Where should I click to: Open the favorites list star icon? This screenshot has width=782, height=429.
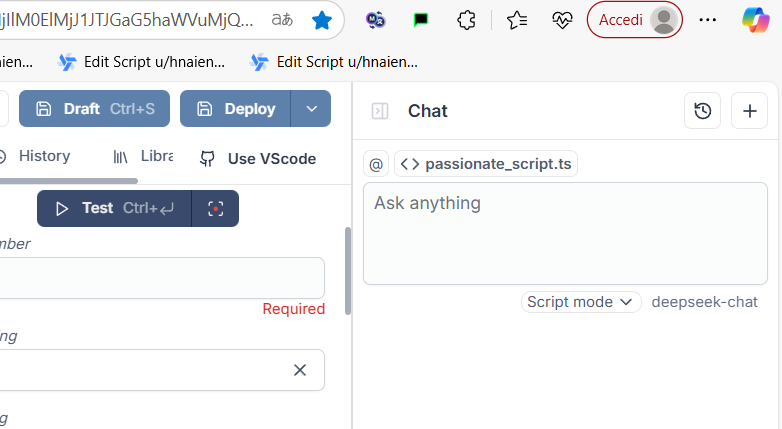(x=517, y=20)
